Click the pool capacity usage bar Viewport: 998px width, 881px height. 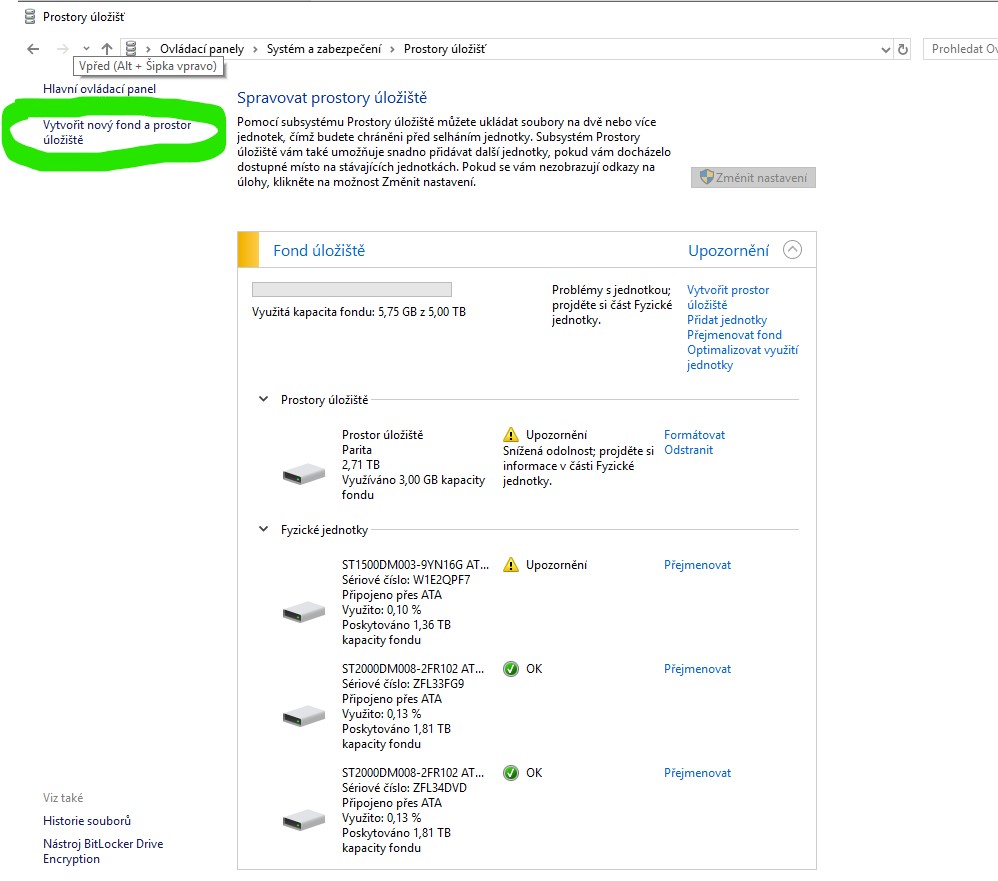[352, 290]
